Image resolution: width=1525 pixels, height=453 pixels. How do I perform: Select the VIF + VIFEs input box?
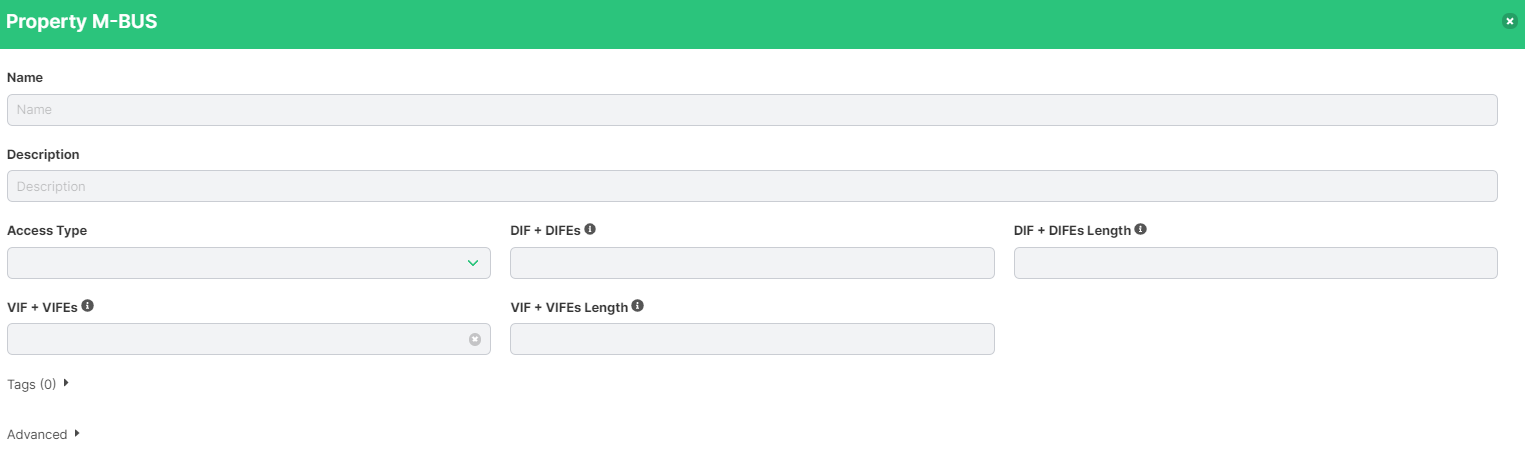(x=249, y=339)
